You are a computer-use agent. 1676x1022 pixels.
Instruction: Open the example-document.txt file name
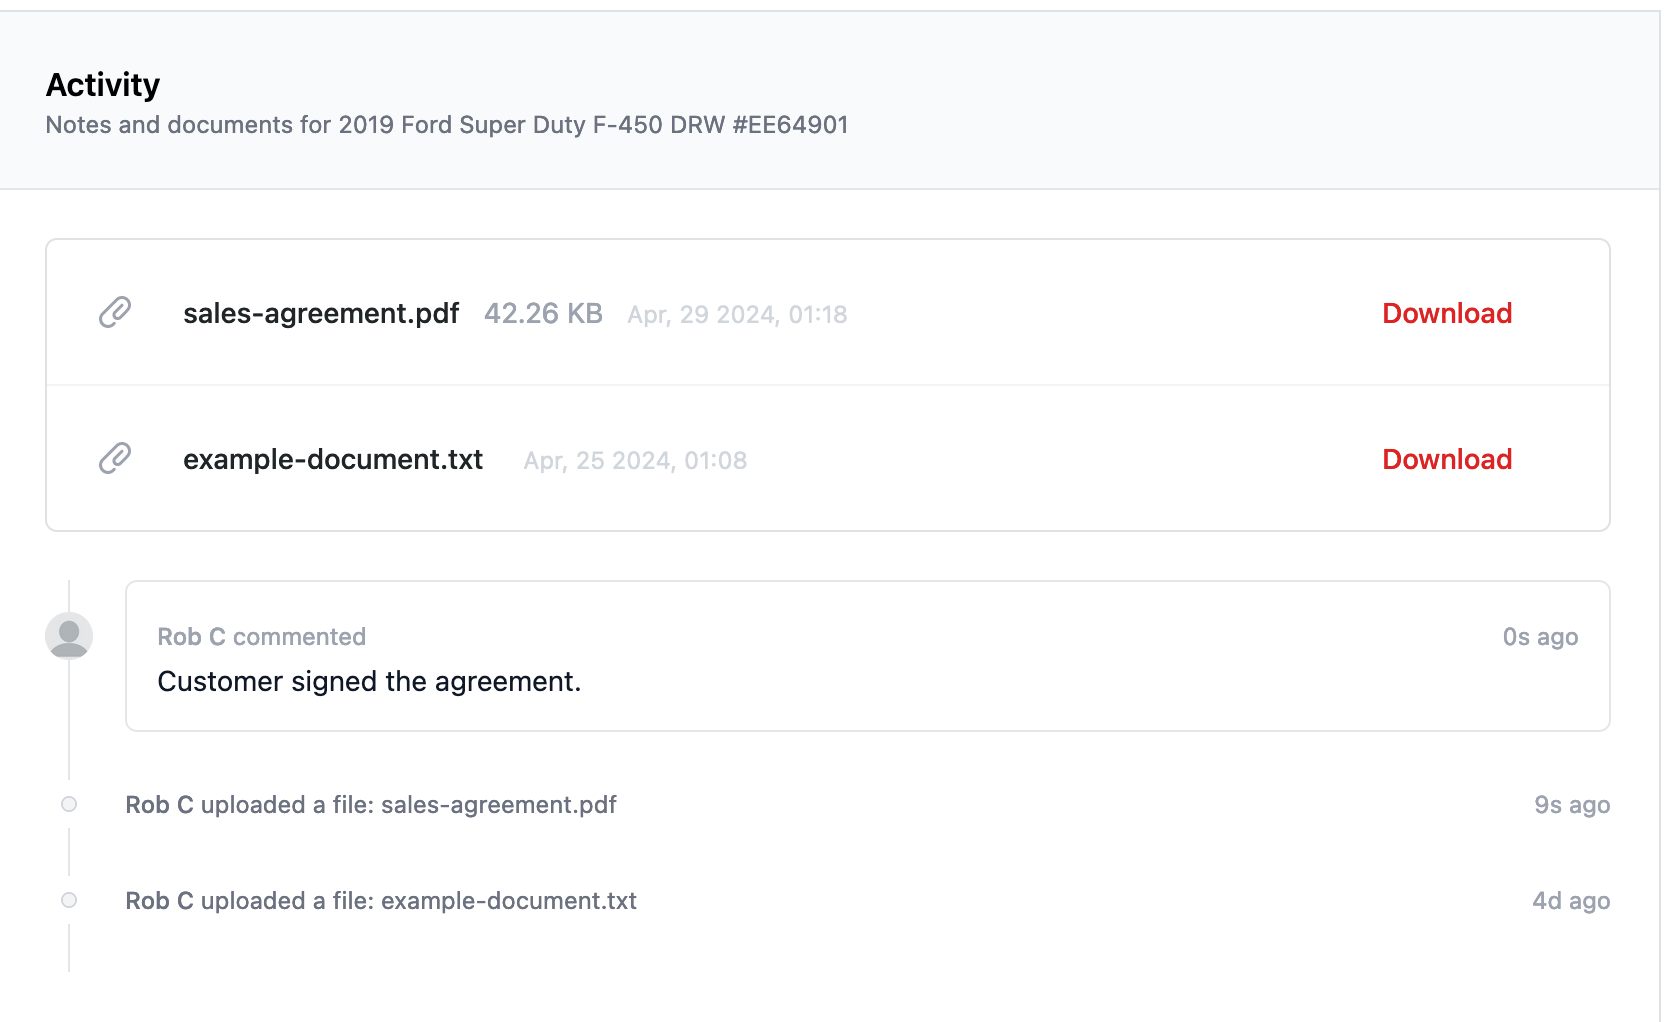tap(333, 459)
